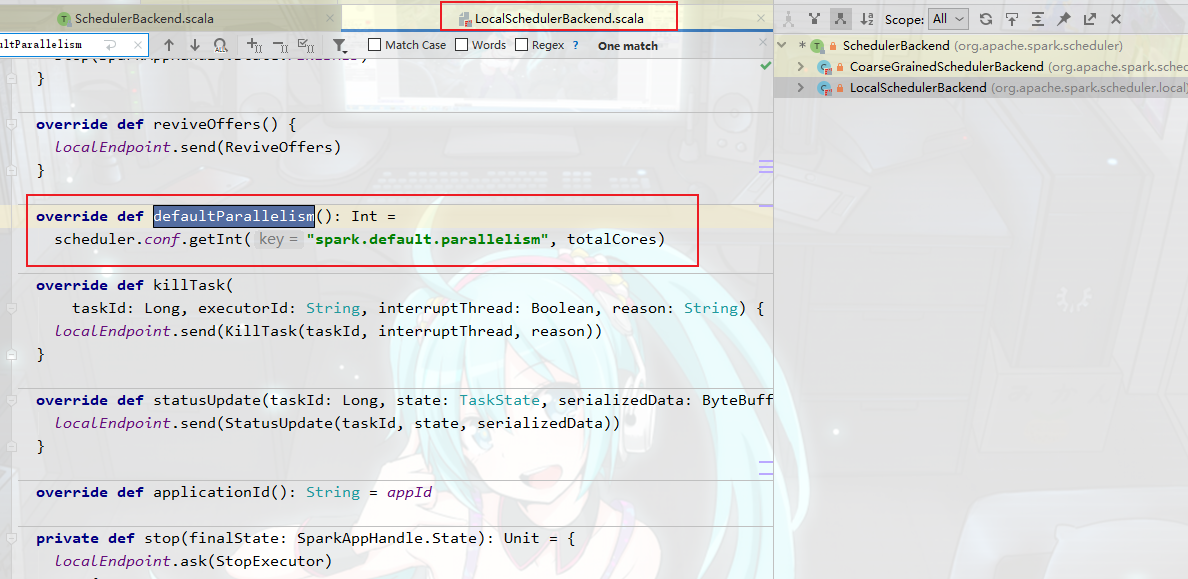Viewport: 1188px width, 579px height.
Task: Click the LocalSchedulerBackend class icon in tree
Action: tap(824, 88)
